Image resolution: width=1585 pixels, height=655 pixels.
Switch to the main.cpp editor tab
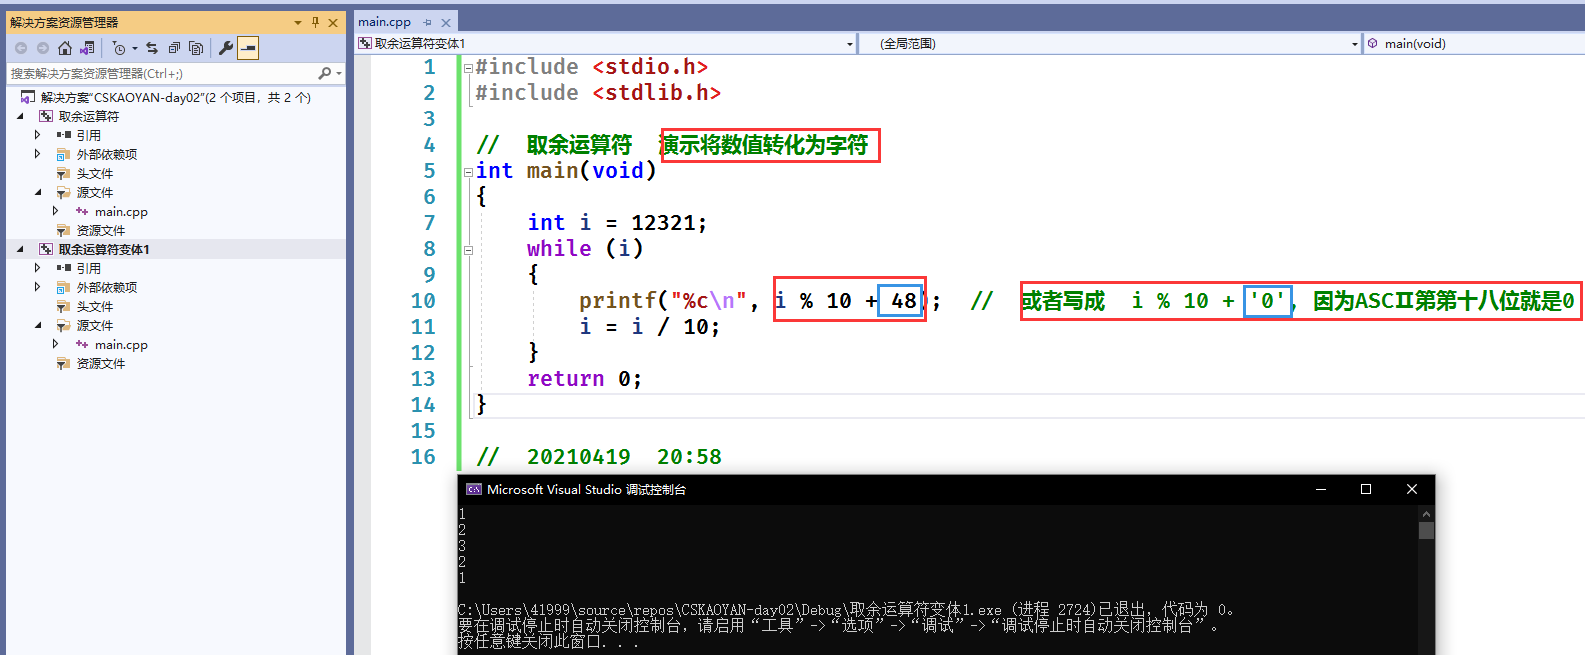pyautogui.click(x=385, y=22)
